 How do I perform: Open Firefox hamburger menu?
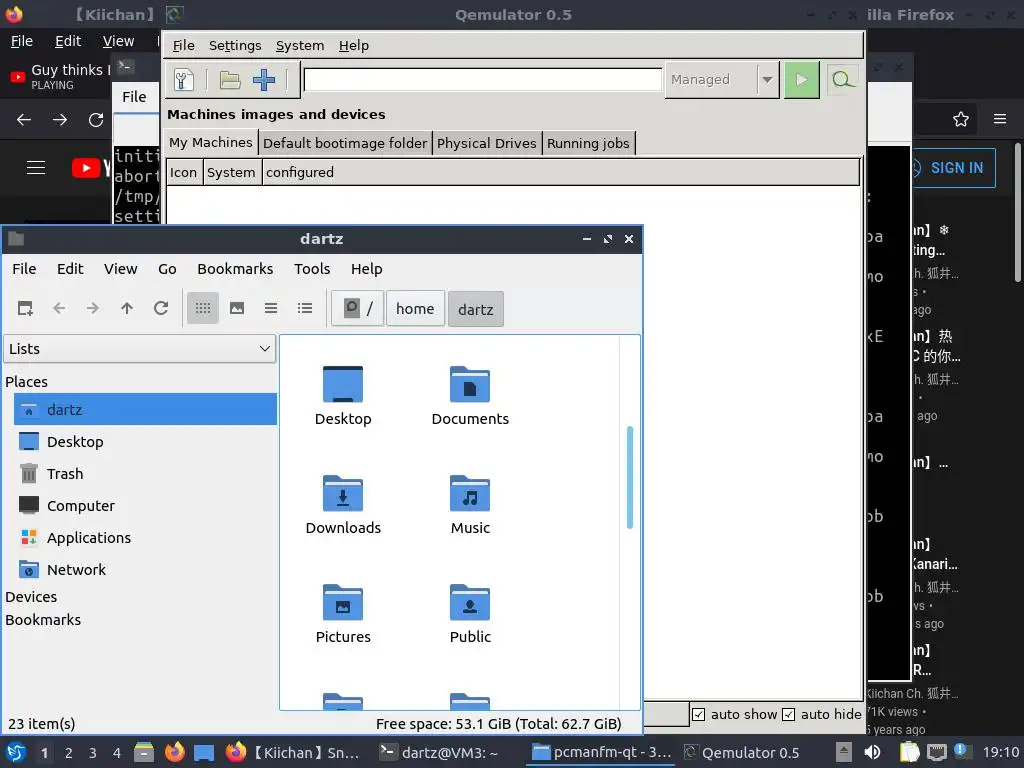click(x=1000, y=119)
